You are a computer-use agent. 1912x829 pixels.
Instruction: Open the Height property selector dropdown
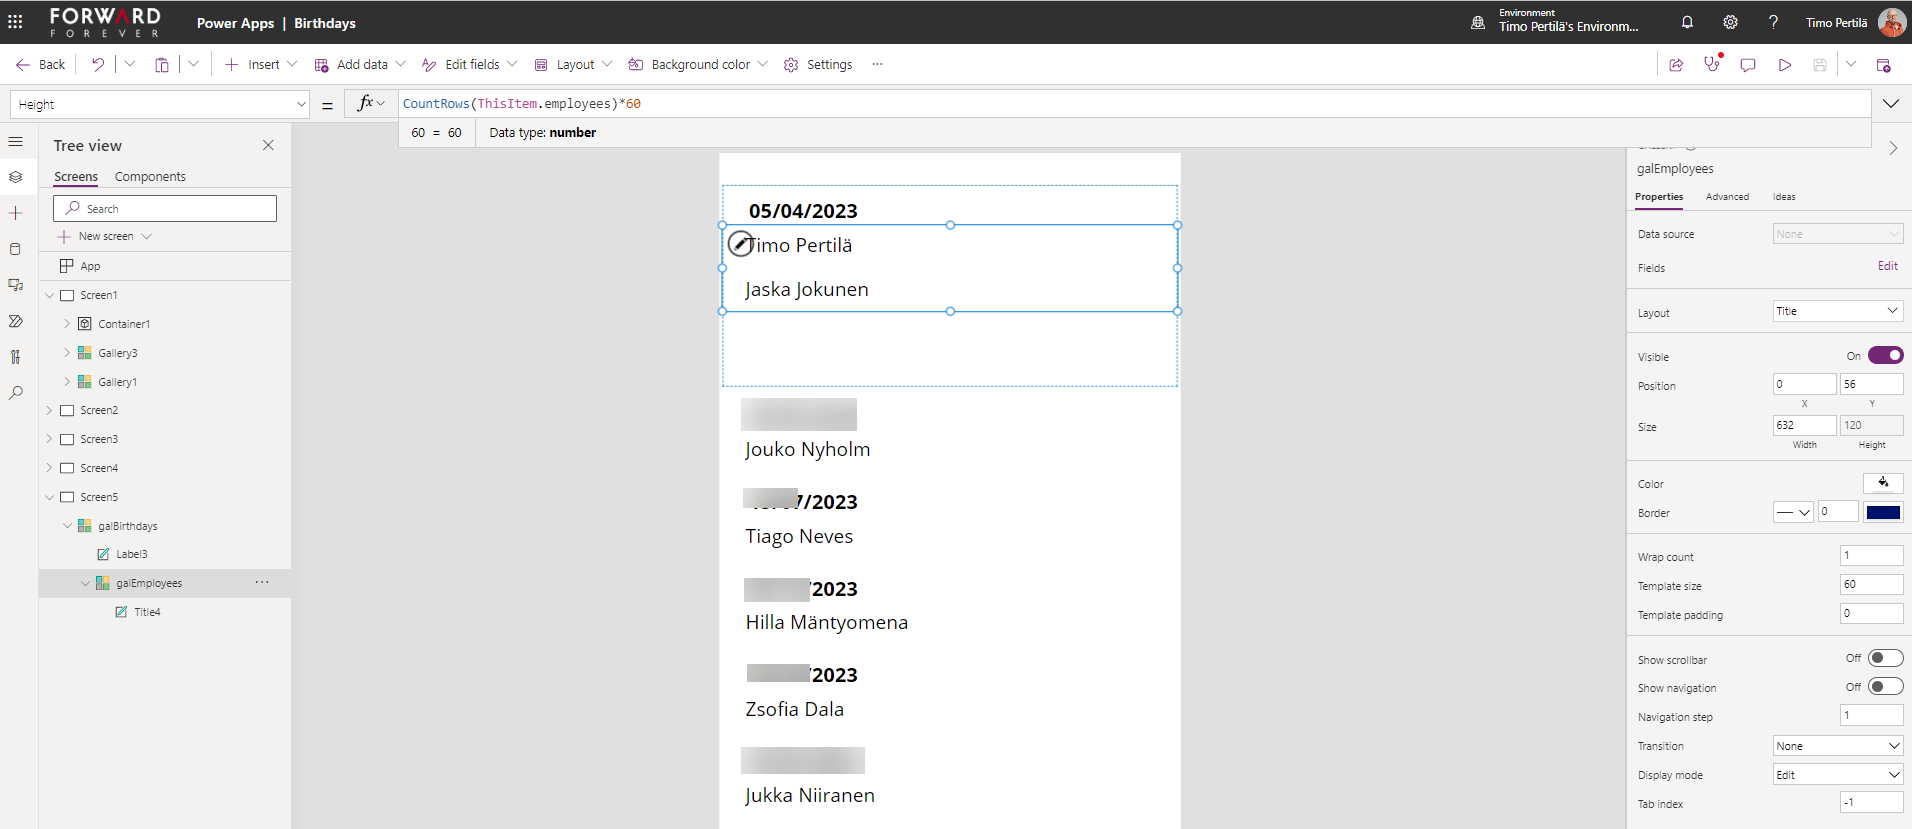pyautogui.click(x=160, y=104)
